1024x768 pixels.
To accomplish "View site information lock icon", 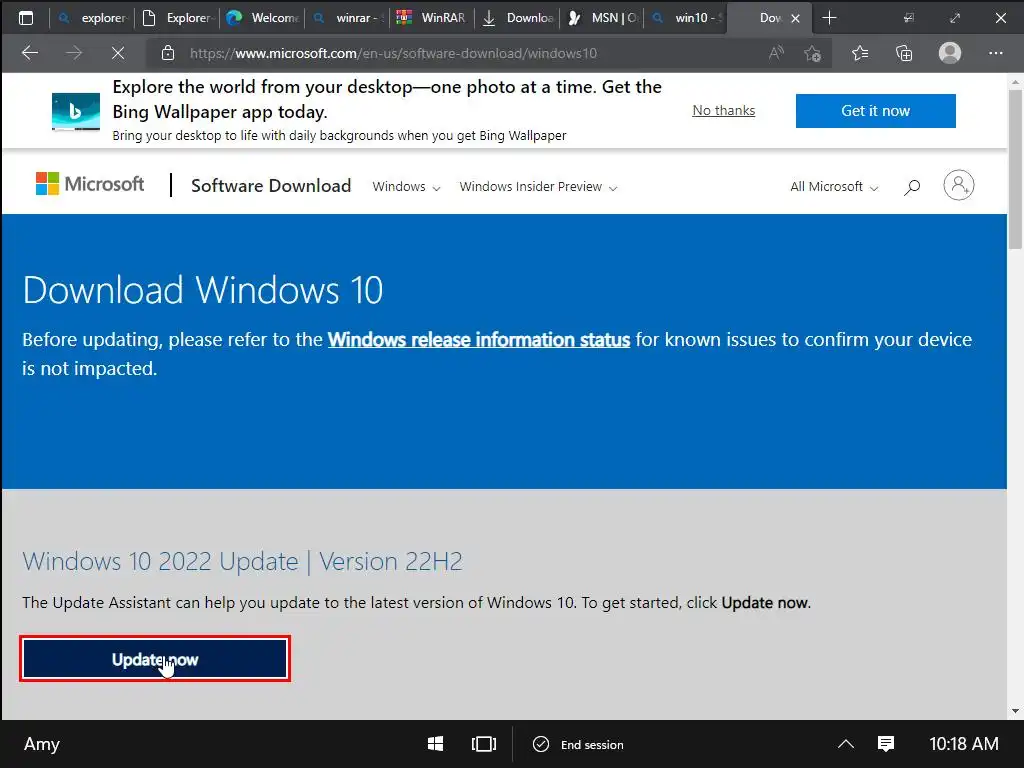I will (168, 53).
